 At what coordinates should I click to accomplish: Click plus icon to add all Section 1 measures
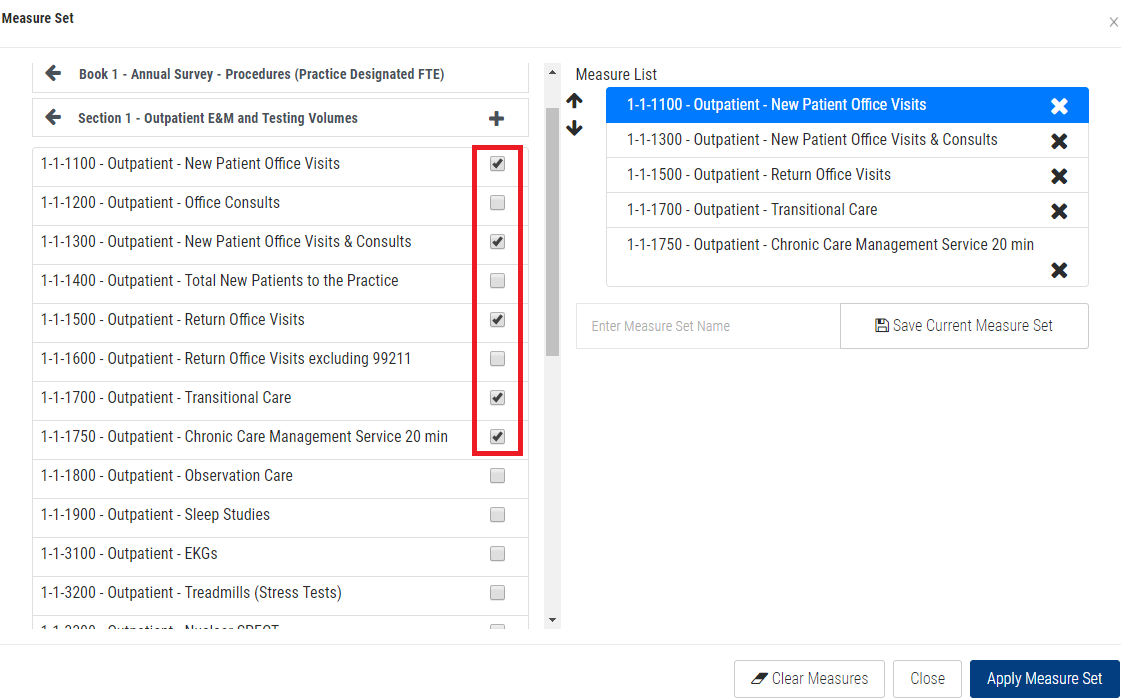pyautogui.click(x=496, y=118)
